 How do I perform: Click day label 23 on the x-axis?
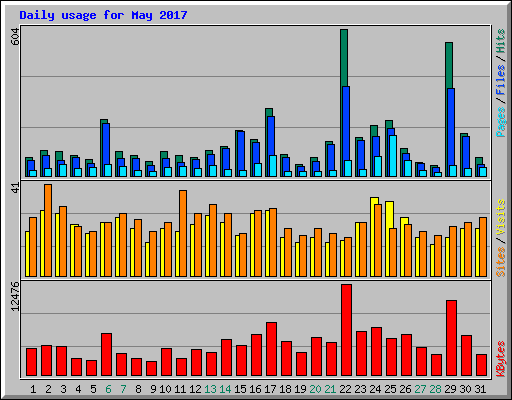coord(360,389)
